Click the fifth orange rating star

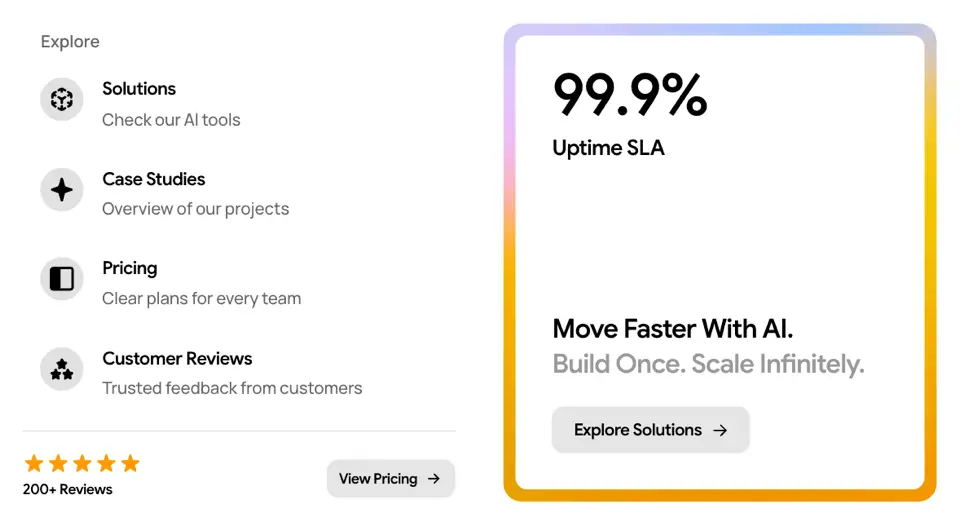coord(130,463)
